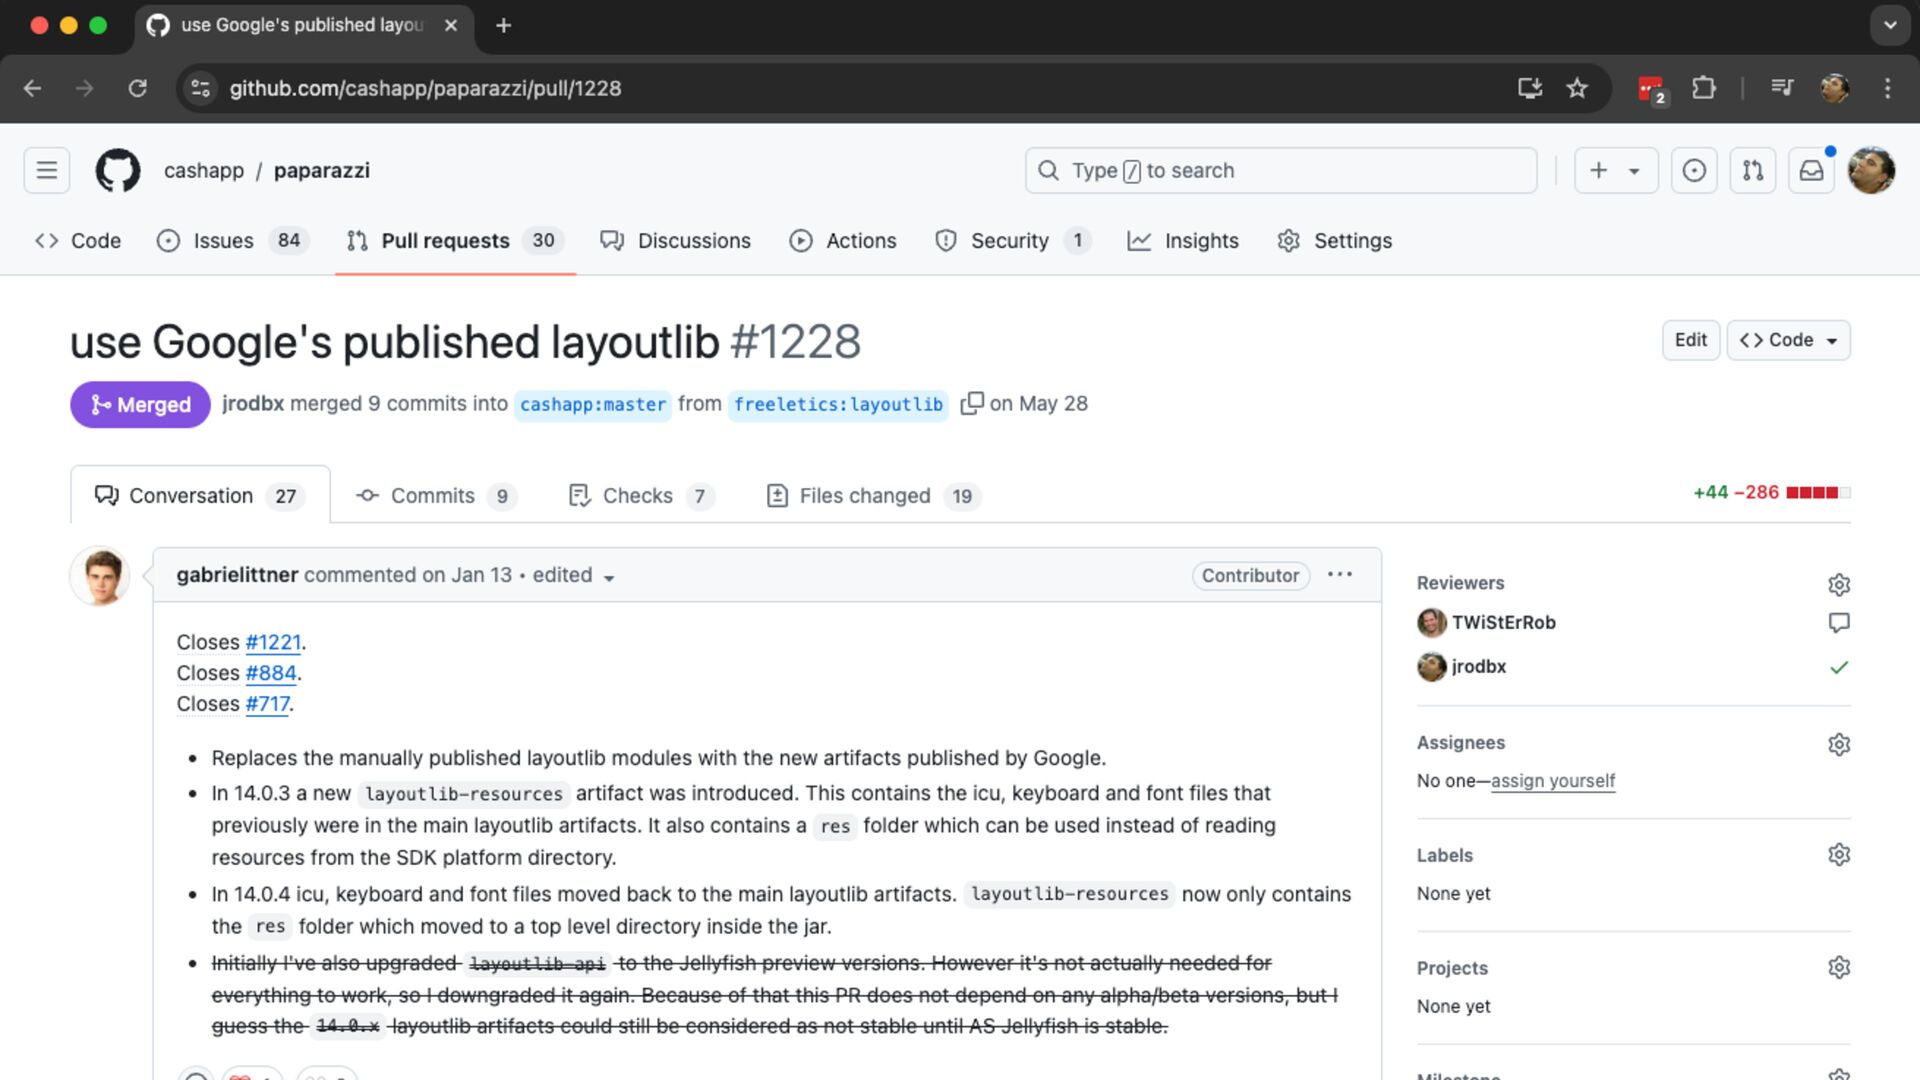
Task: Switch to Files changed tab
Action: pos(873,496)
